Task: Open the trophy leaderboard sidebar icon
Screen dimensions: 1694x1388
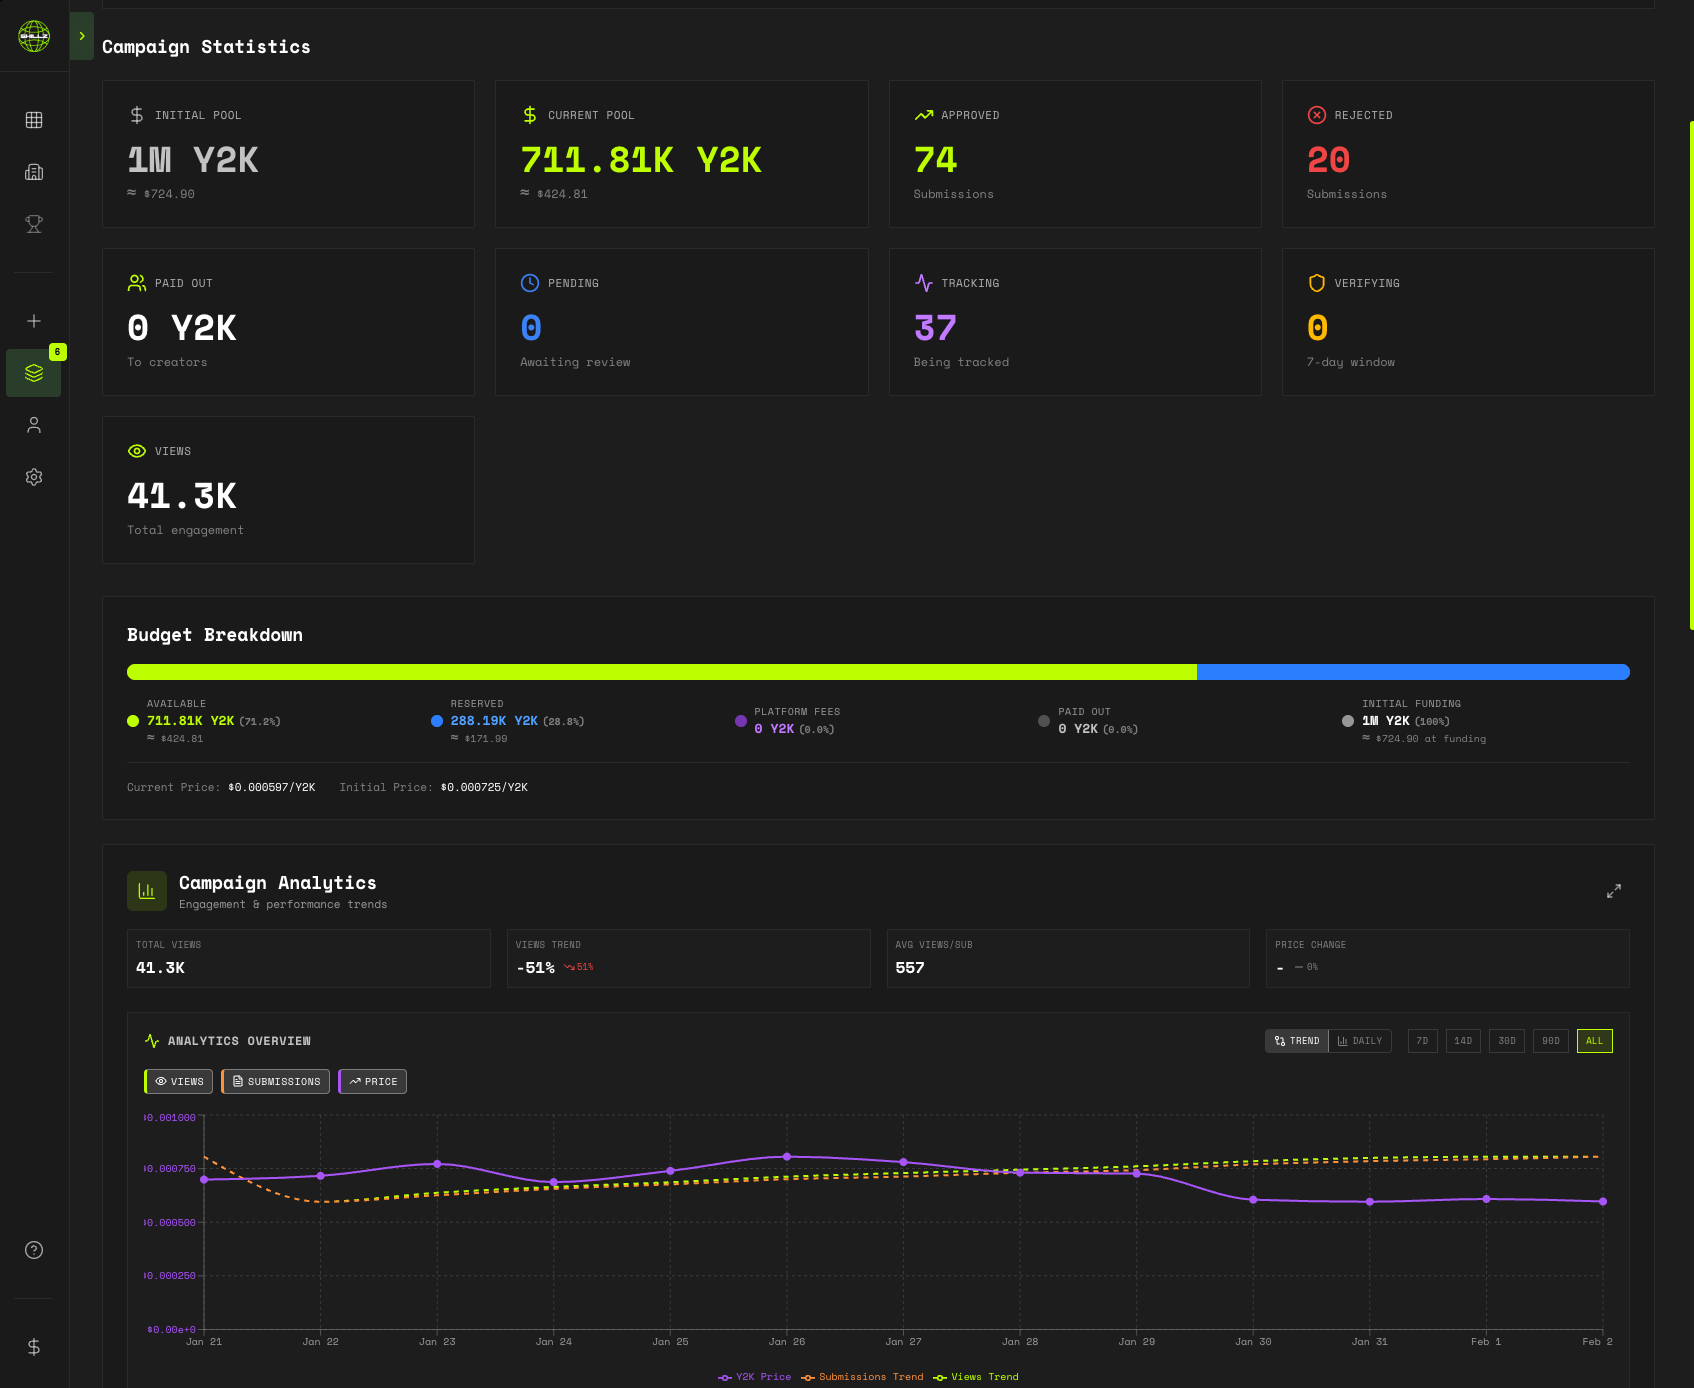Action: point(34,224)
